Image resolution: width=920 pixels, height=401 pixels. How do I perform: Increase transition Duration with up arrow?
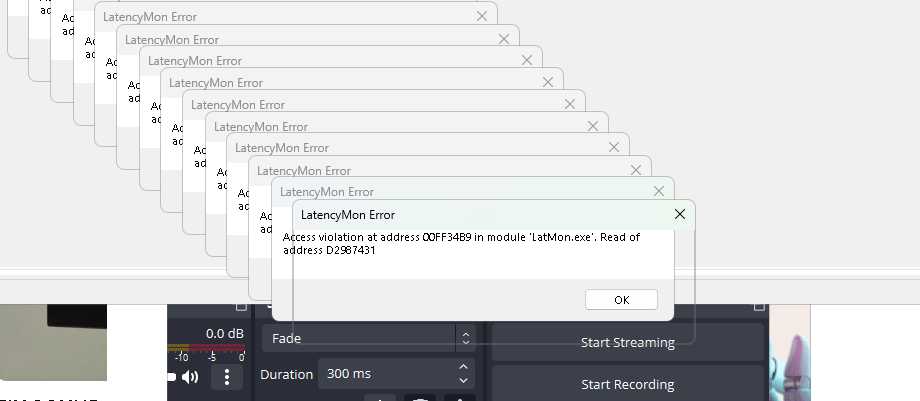(463, 367)
